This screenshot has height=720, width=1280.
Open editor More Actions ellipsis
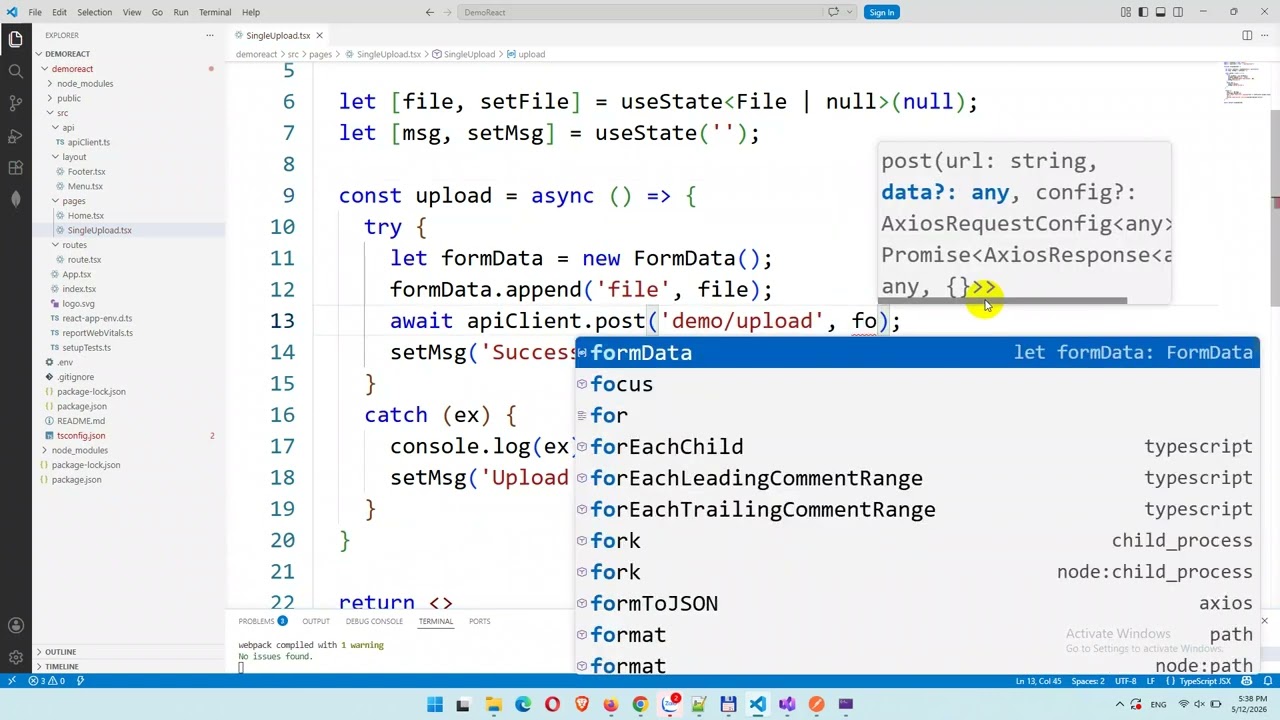[x=1264, y=35]
